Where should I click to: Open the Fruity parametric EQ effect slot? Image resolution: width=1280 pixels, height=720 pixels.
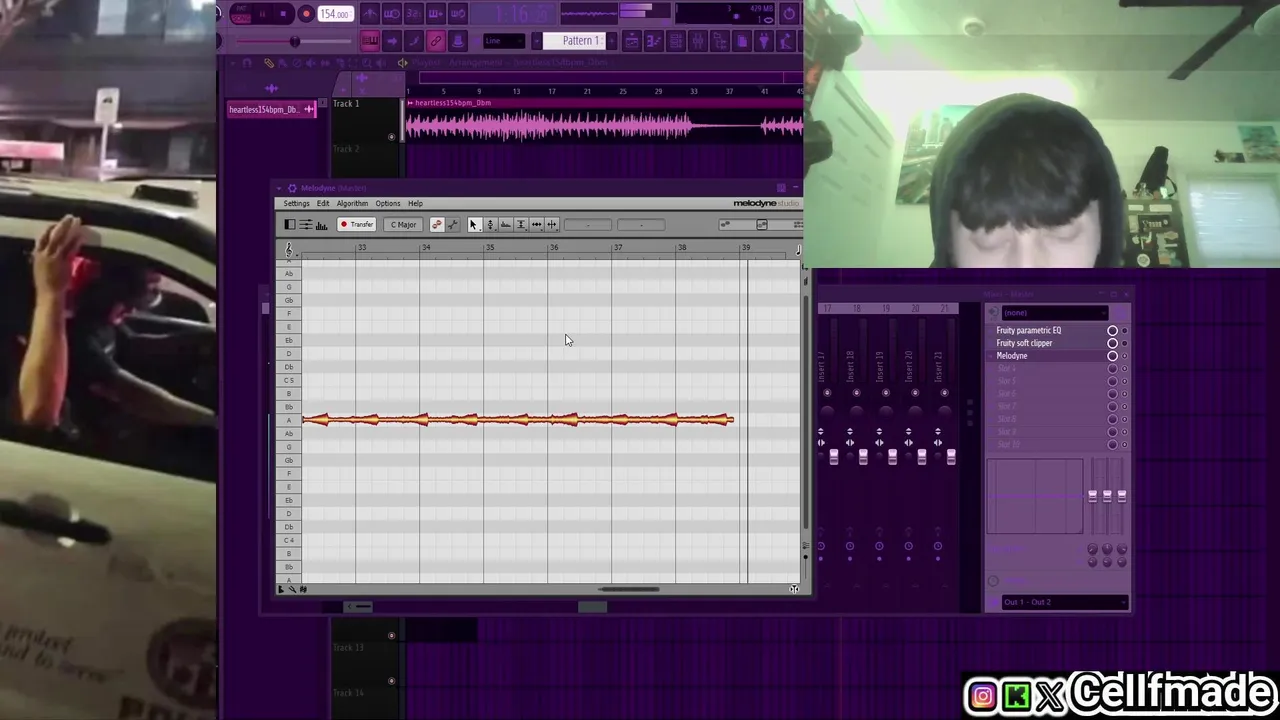[1029, 330]
